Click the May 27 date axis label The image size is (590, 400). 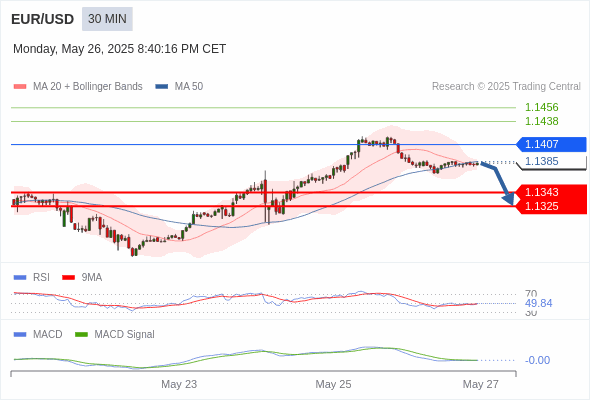pyautogui.click(x=481, y=384)
